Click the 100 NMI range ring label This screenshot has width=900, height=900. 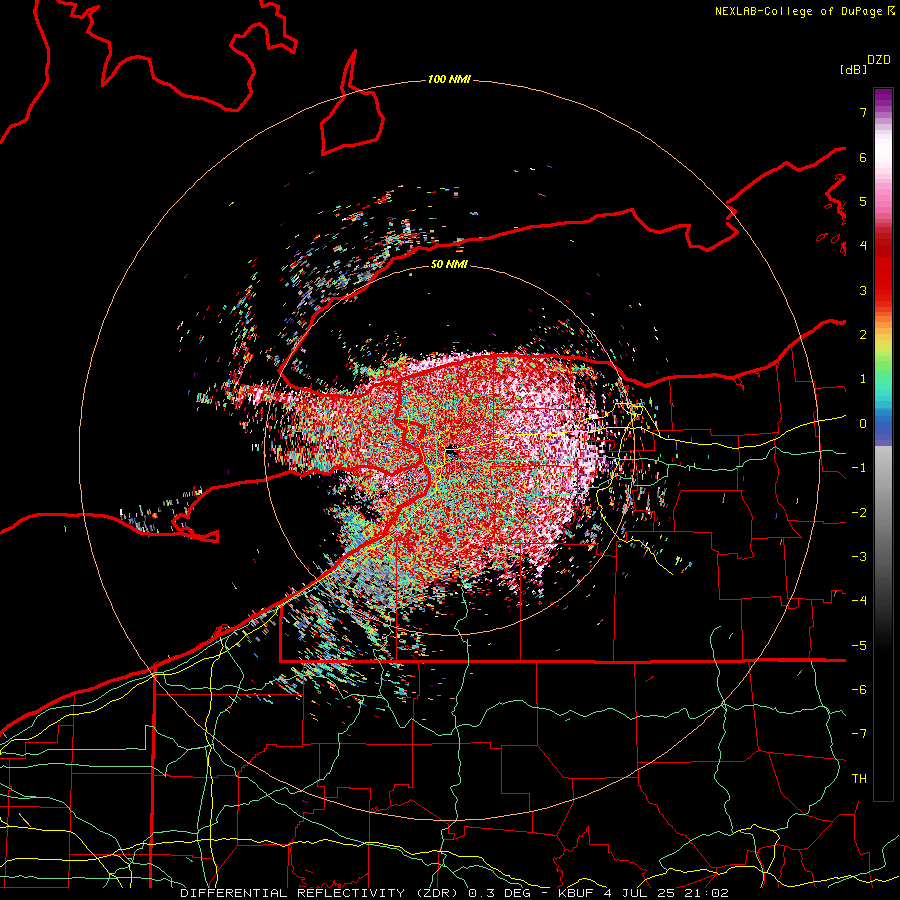(449, 79)
